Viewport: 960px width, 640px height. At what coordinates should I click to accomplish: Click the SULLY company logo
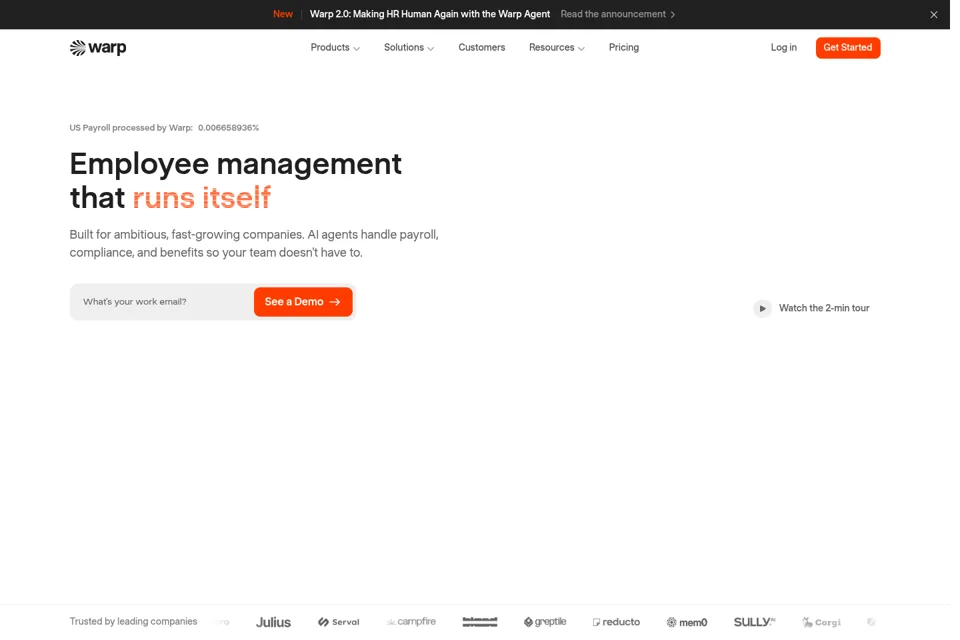(x=754, y=622)
